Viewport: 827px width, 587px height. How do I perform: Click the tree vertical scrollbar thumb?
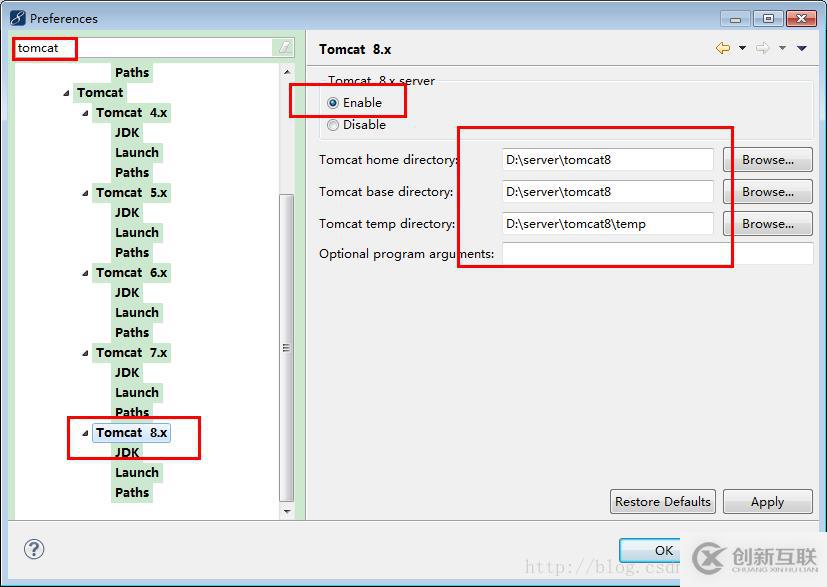286,348
